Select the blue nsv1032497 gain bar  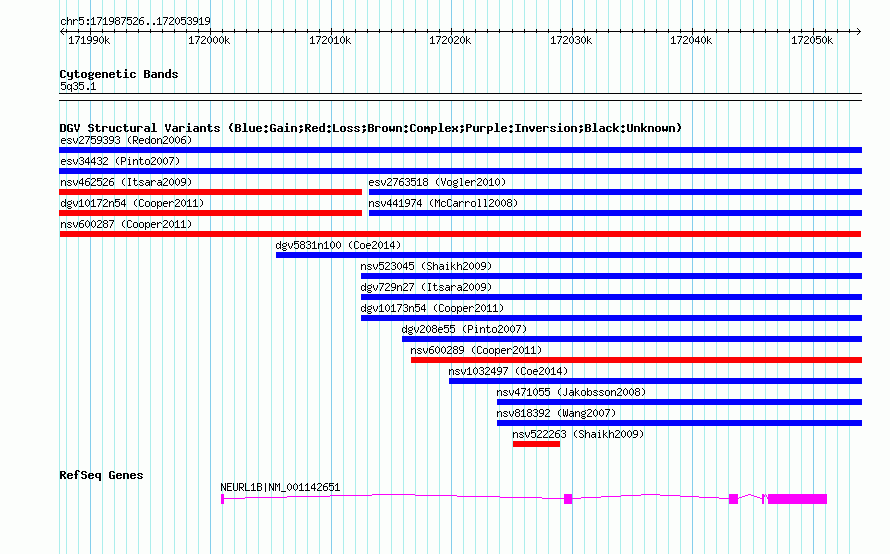tap(656, 381)
